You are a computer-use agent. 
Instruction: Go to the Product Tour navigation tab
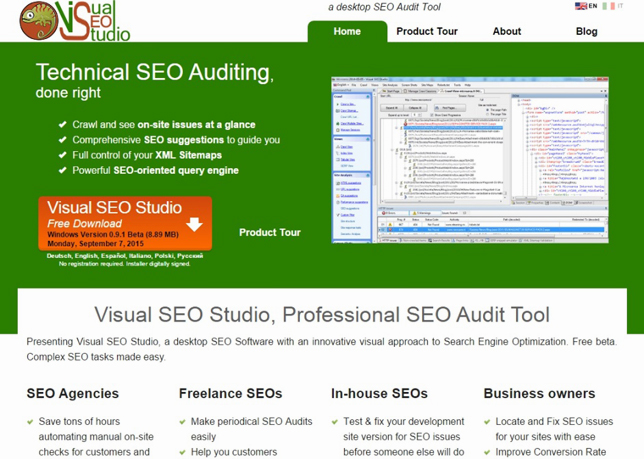[427, 31]
